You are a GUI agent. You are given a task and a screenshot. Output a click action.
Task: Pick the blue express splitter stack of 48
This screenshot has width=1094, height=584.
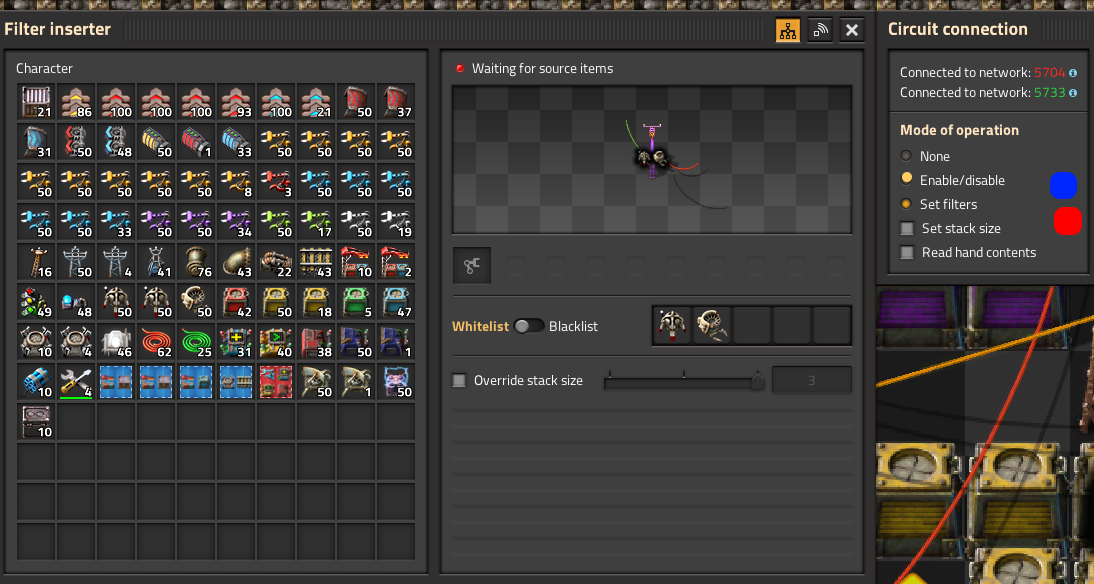[116, 142]
